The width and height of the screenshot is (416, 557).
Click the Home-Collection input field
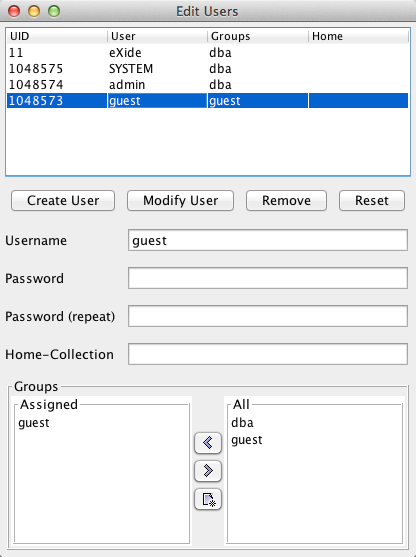(268, 354)
